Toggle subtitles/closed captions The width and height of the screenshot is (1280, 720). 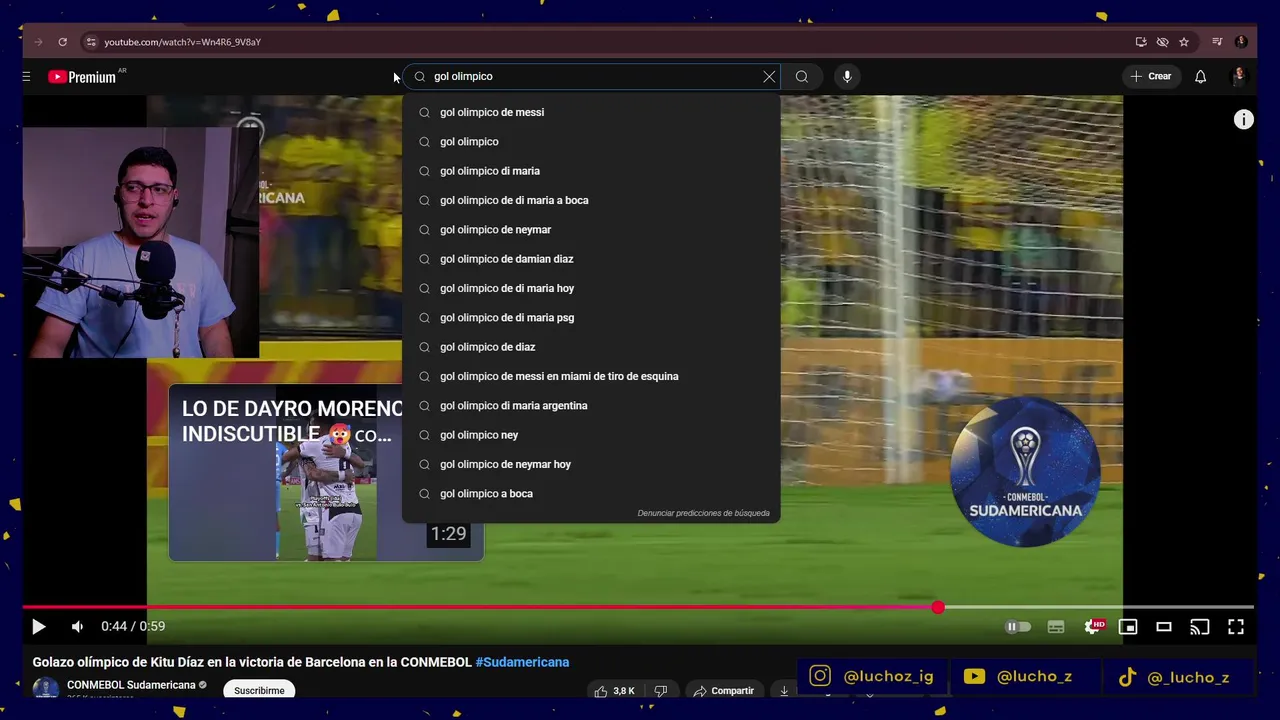point(1056,627)
